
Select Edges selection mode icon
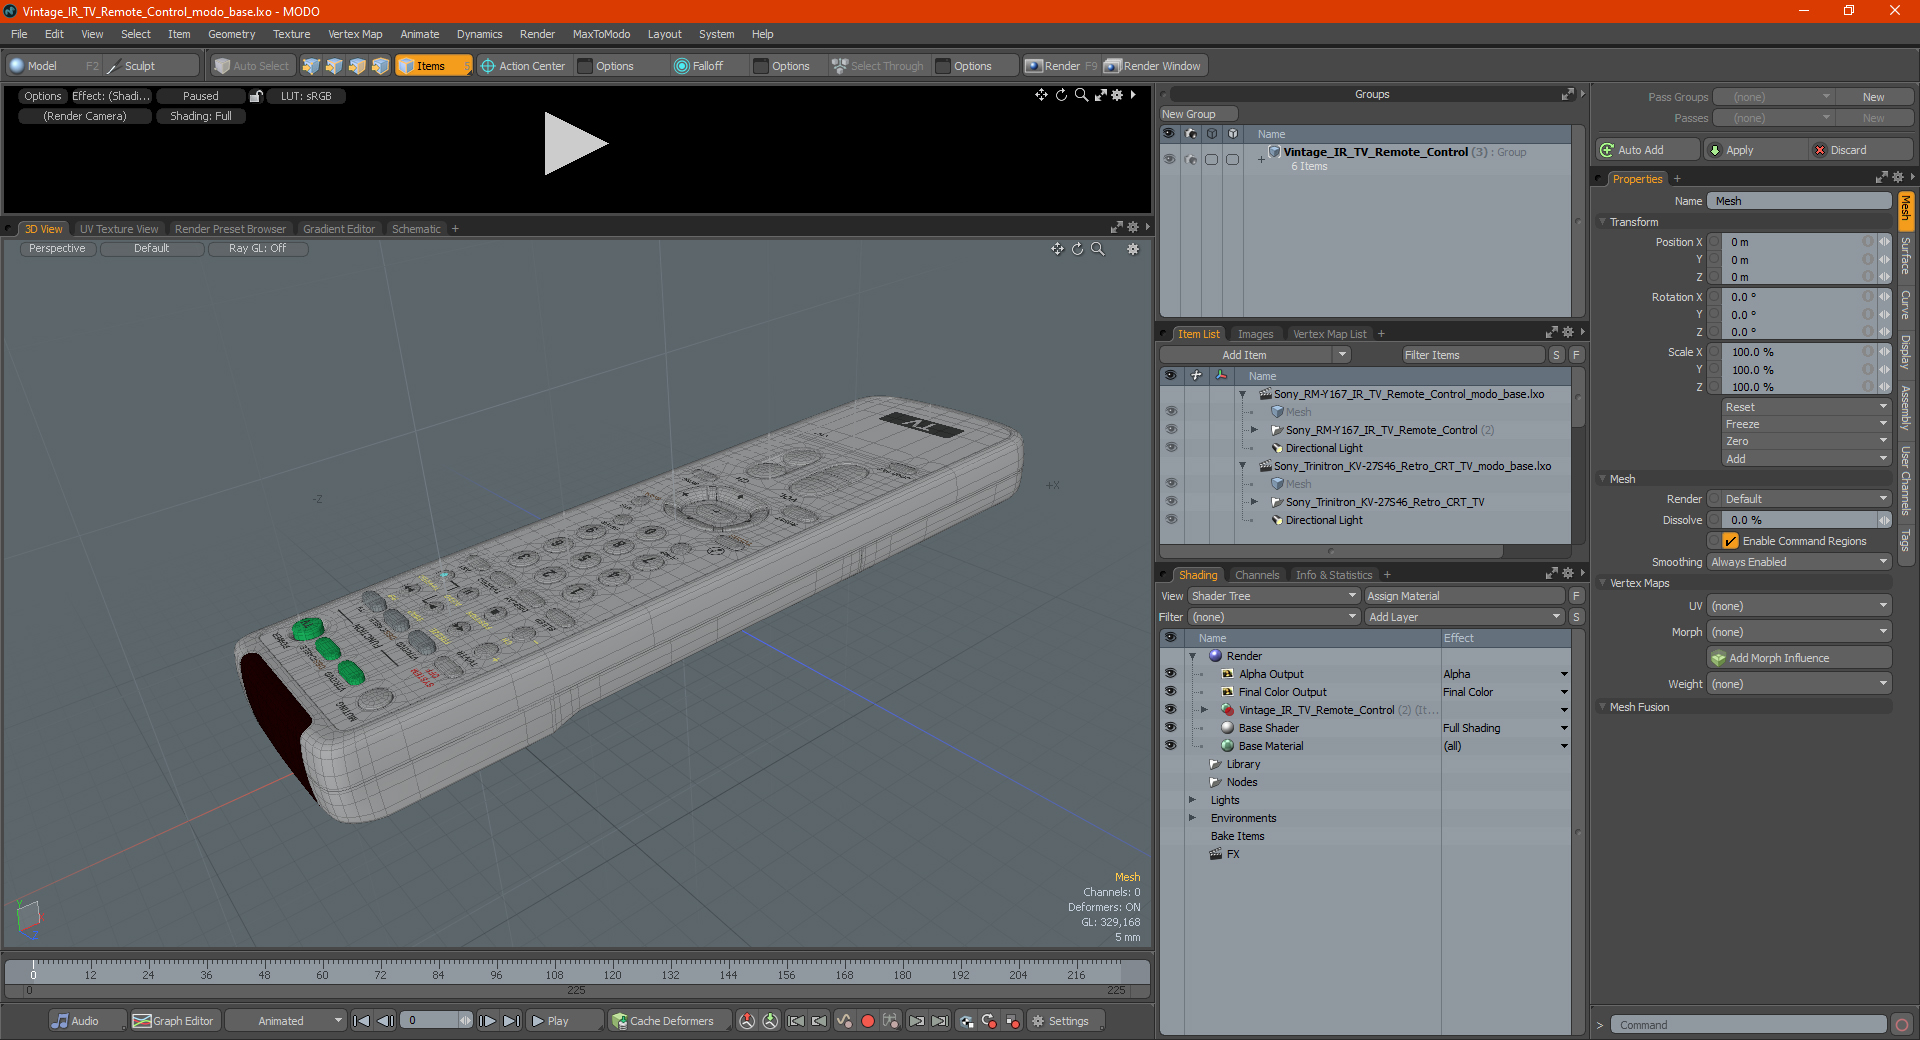click(334, 66)
